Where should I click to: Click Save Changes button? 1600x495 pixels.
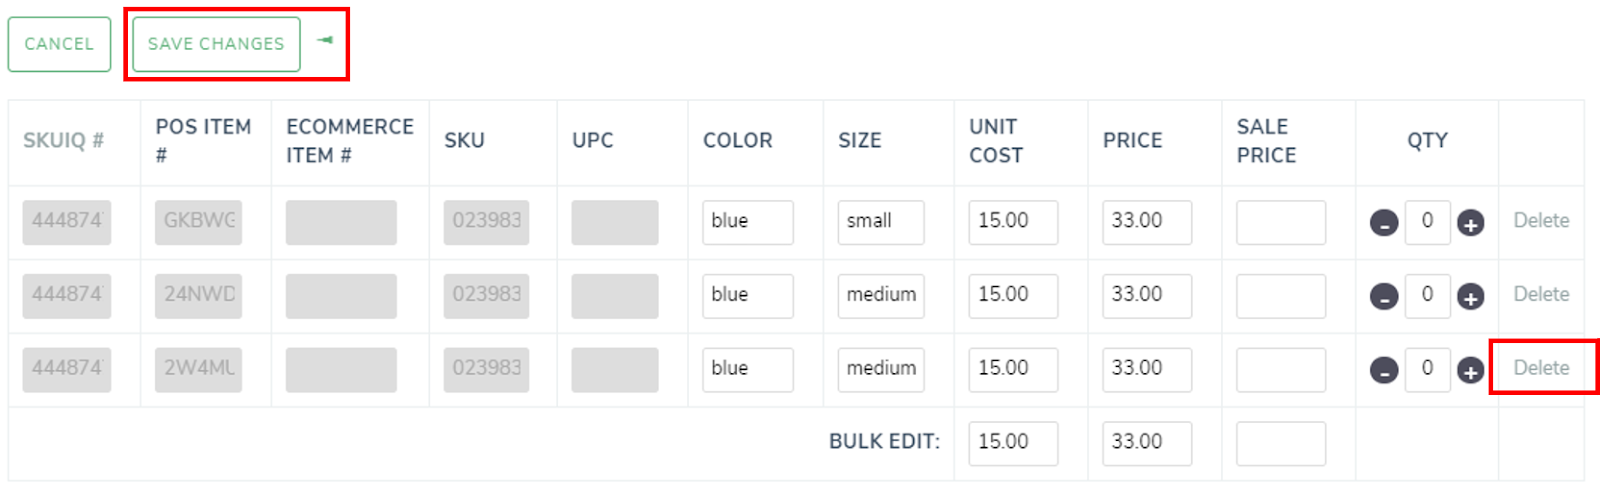(216, 44)
